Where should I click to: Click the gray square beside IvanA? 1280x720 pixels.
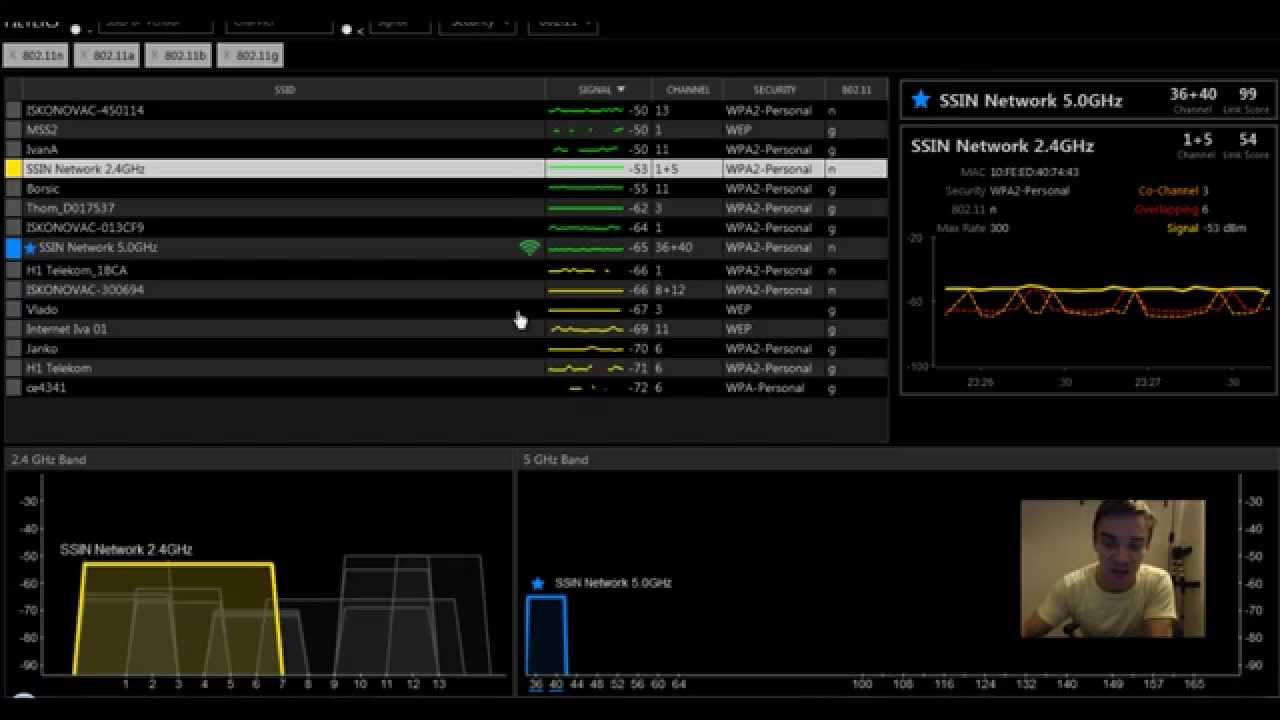[x=14, y=149]
